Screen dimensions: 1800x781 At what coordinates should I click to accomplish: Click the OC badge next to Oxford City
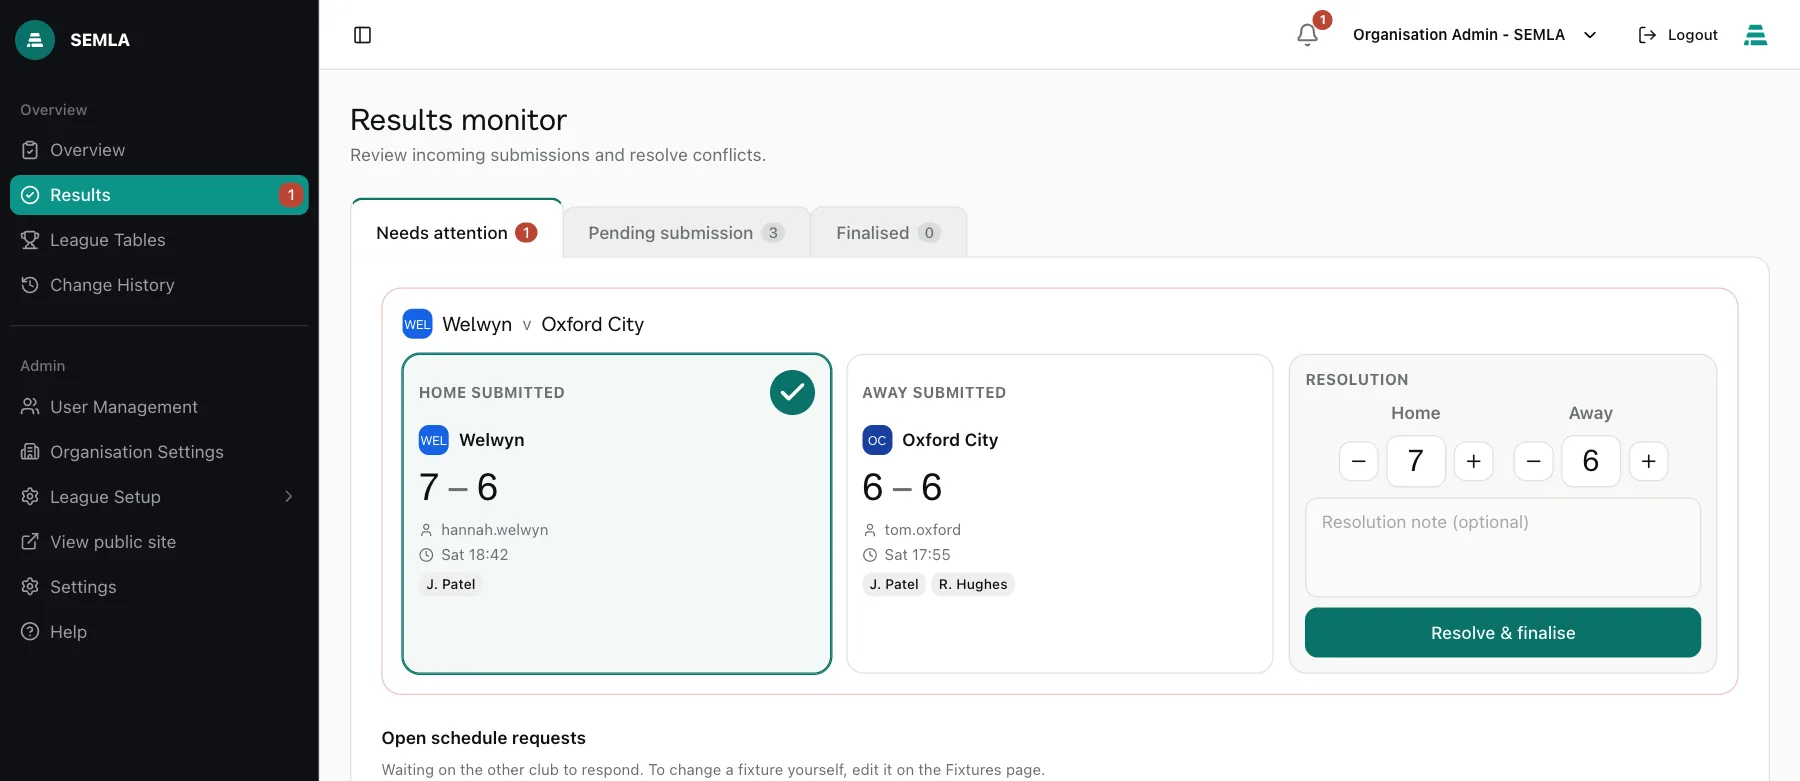(877, 440)
